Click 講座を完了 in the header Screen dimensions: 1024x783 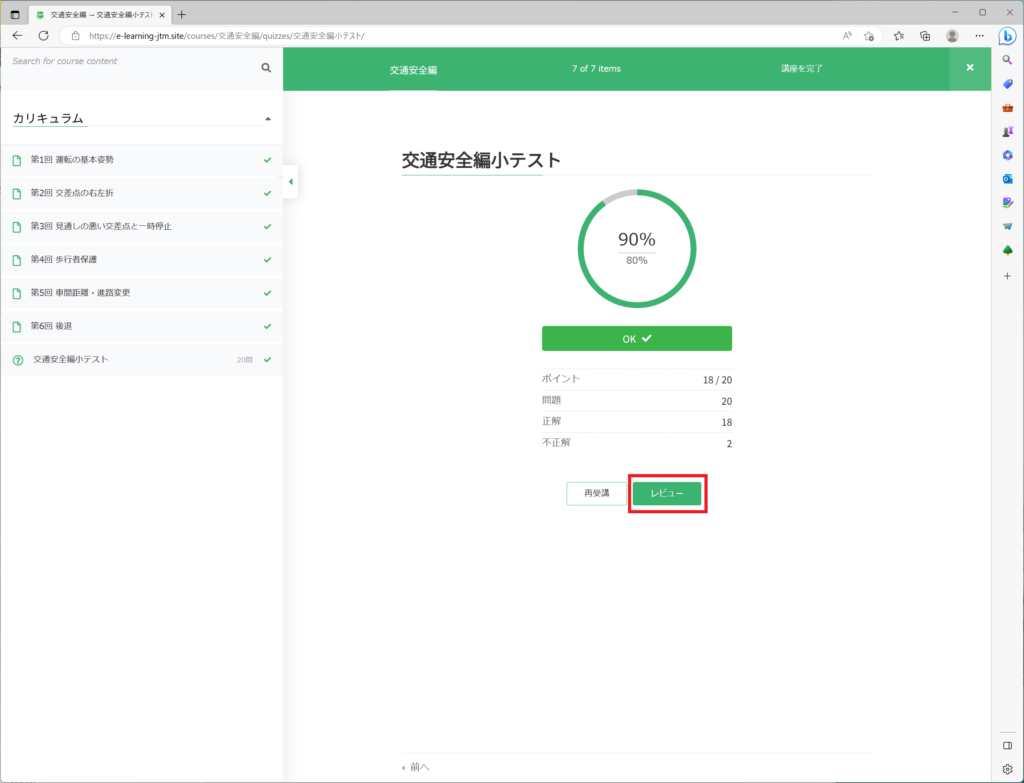[x=802, y=69]
